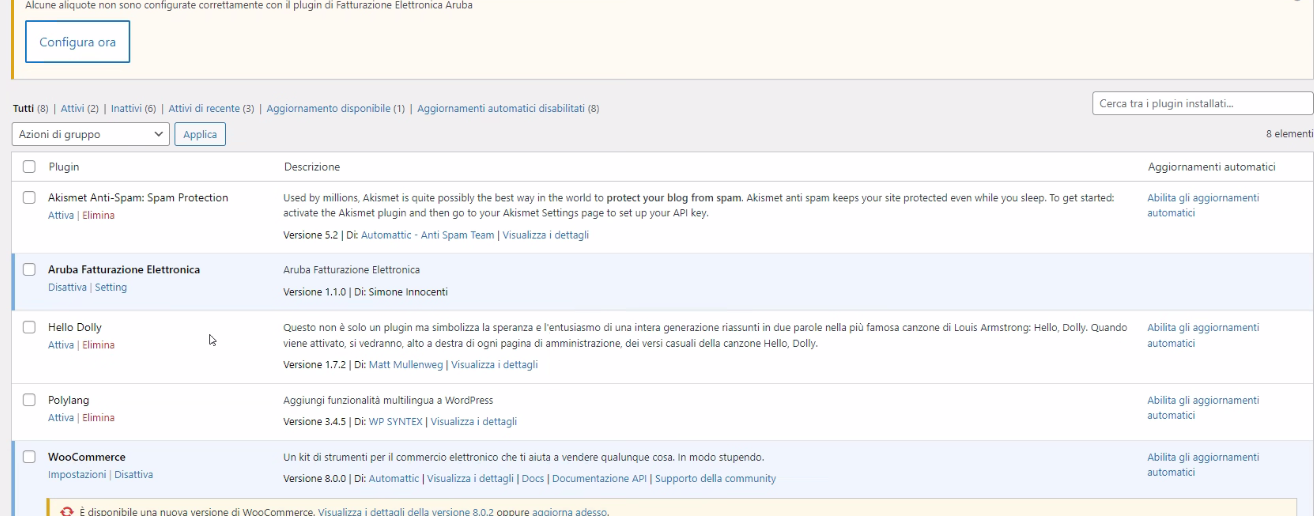Check the Hello Dolly plugin checkbox
1314x516 pixels.
[x=29, y=327]
